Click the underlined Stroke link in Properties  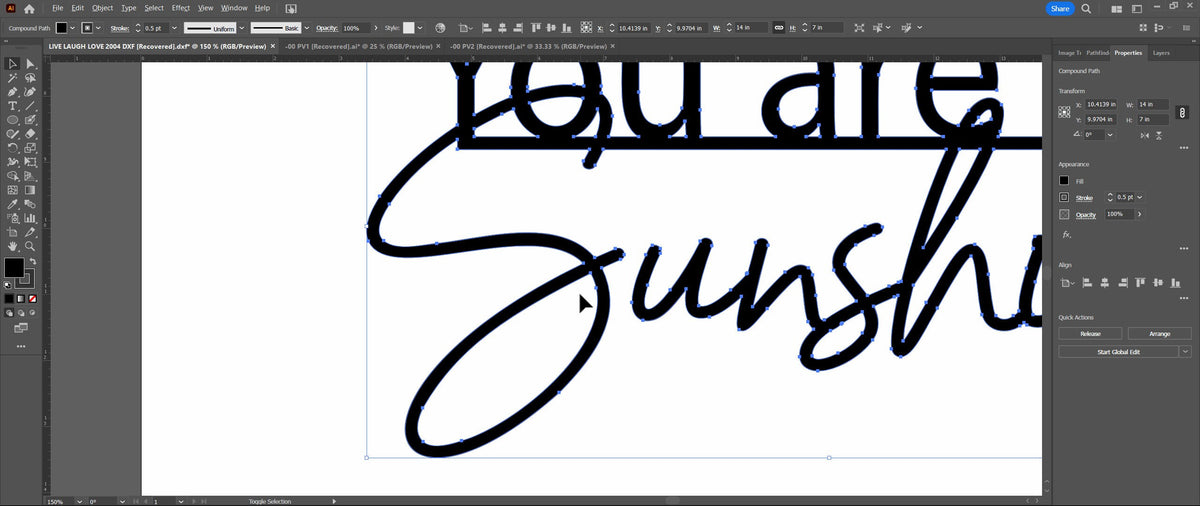(x=1083, y=198)
